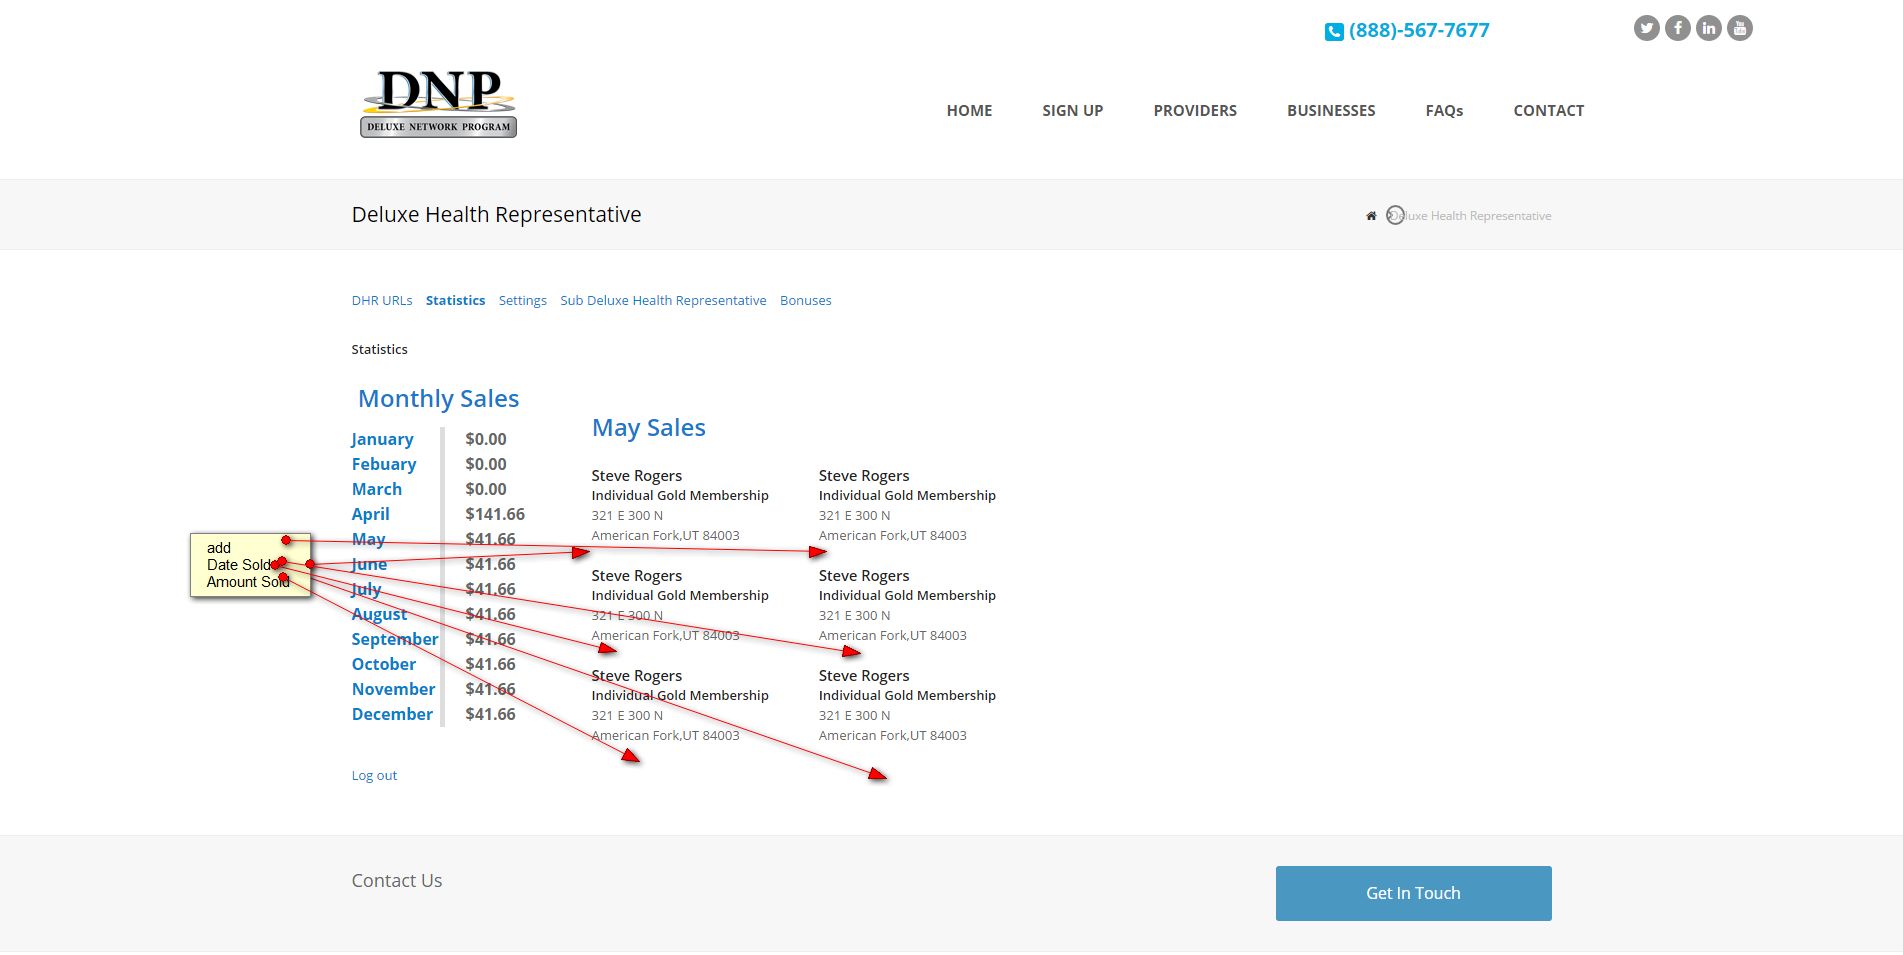Click the DNP Deluxe Network Program logo
The image size is (1903, 955).
(x=438, y=104)
